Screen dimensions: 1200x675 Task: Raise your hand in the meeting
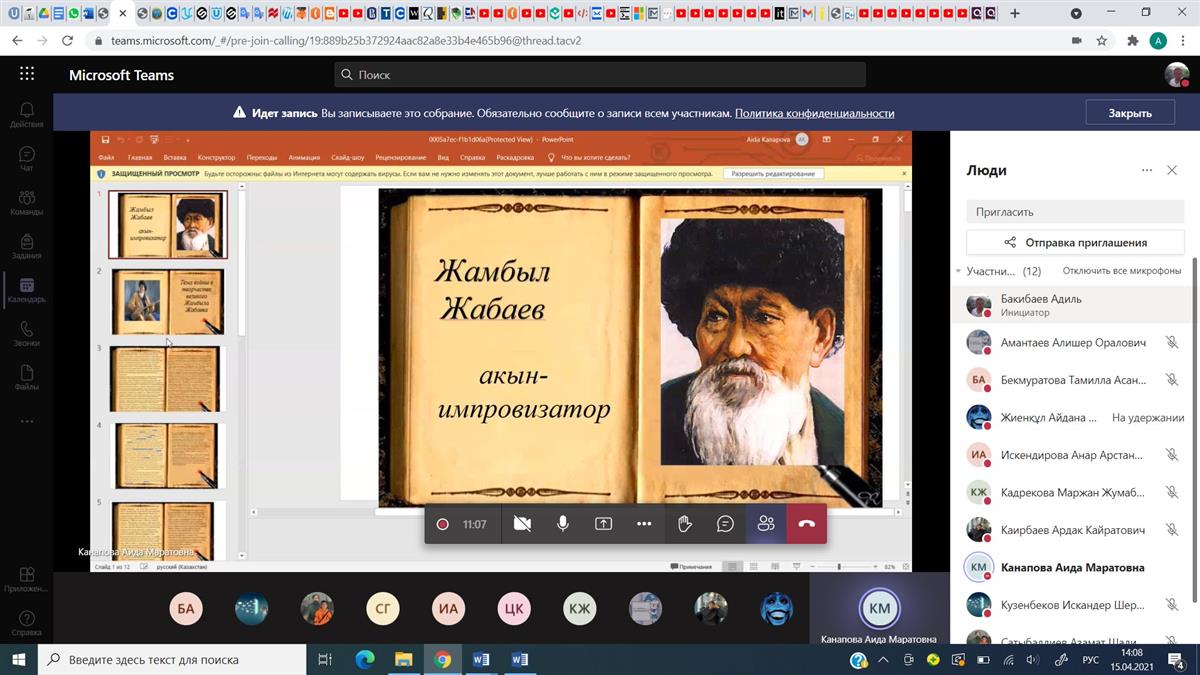[x=685, y=524]
